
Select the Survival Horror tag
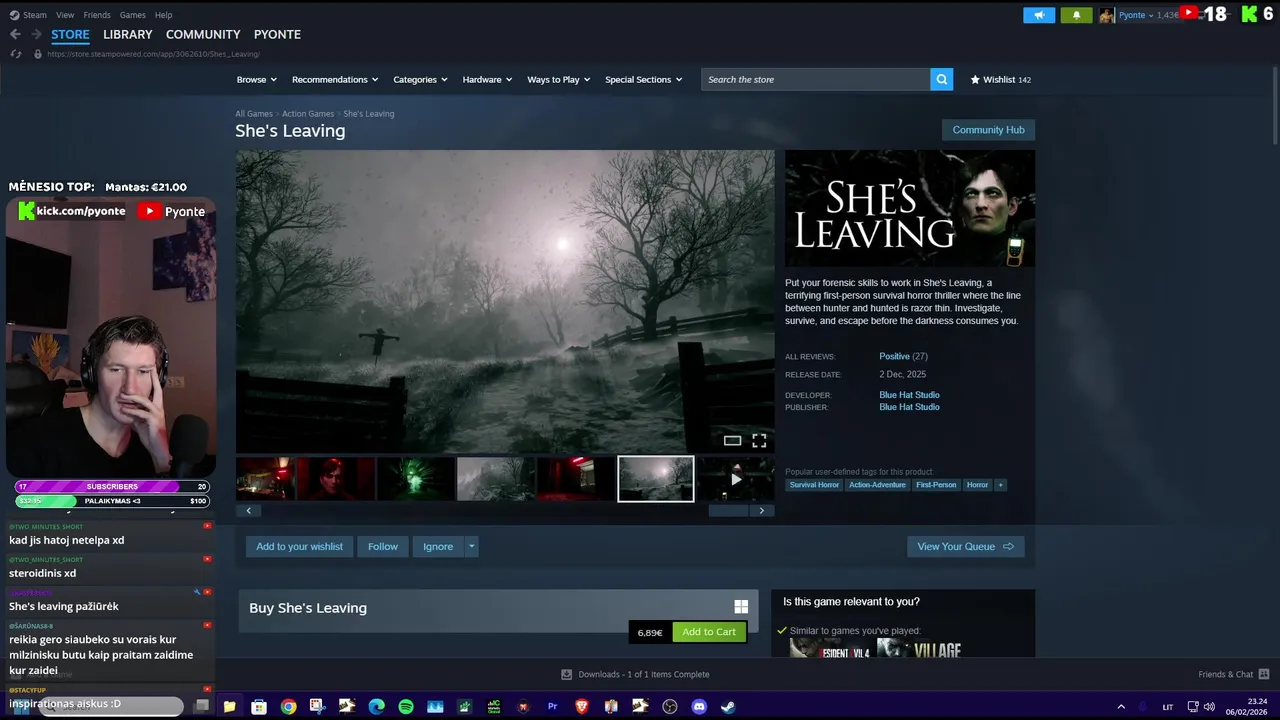coord(814,485)
